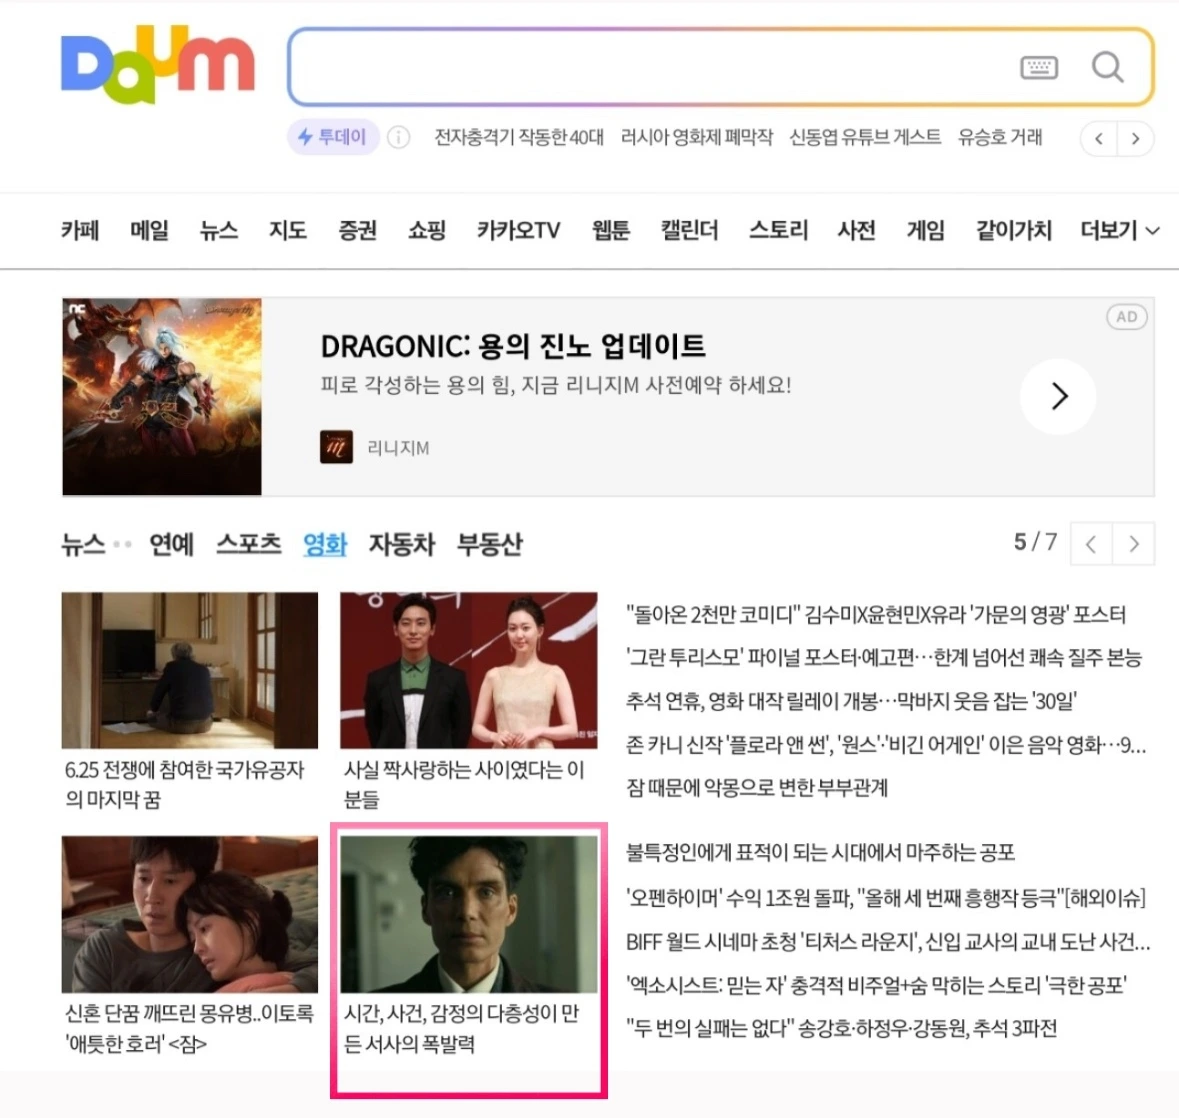Open trending keyword 러시아 영화제 폐막작

(696, 138)
